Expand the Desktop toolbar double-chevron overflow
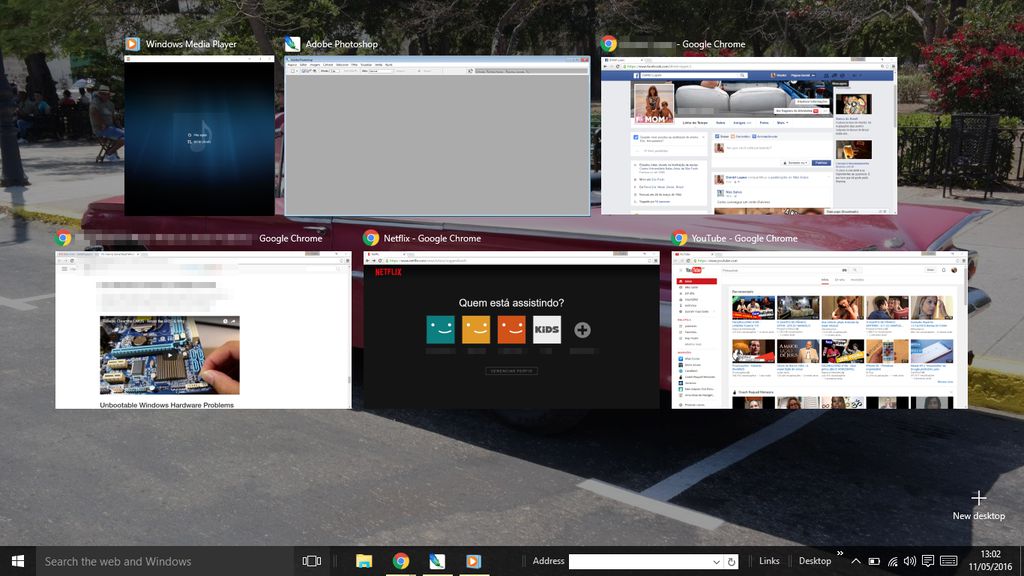 (x=840, y=554)
